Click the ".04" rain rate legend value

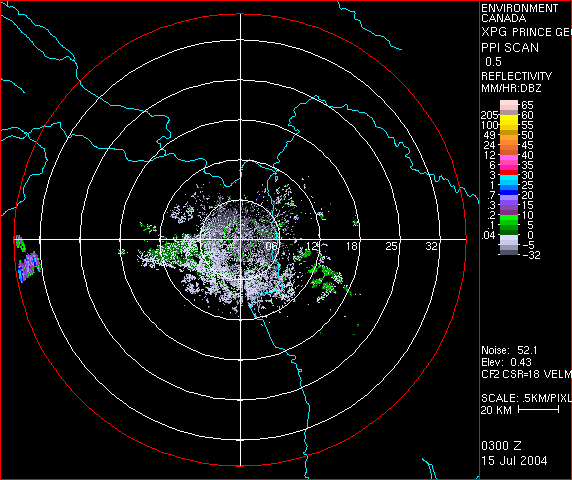pyautogui.click(x=489, y=236)
